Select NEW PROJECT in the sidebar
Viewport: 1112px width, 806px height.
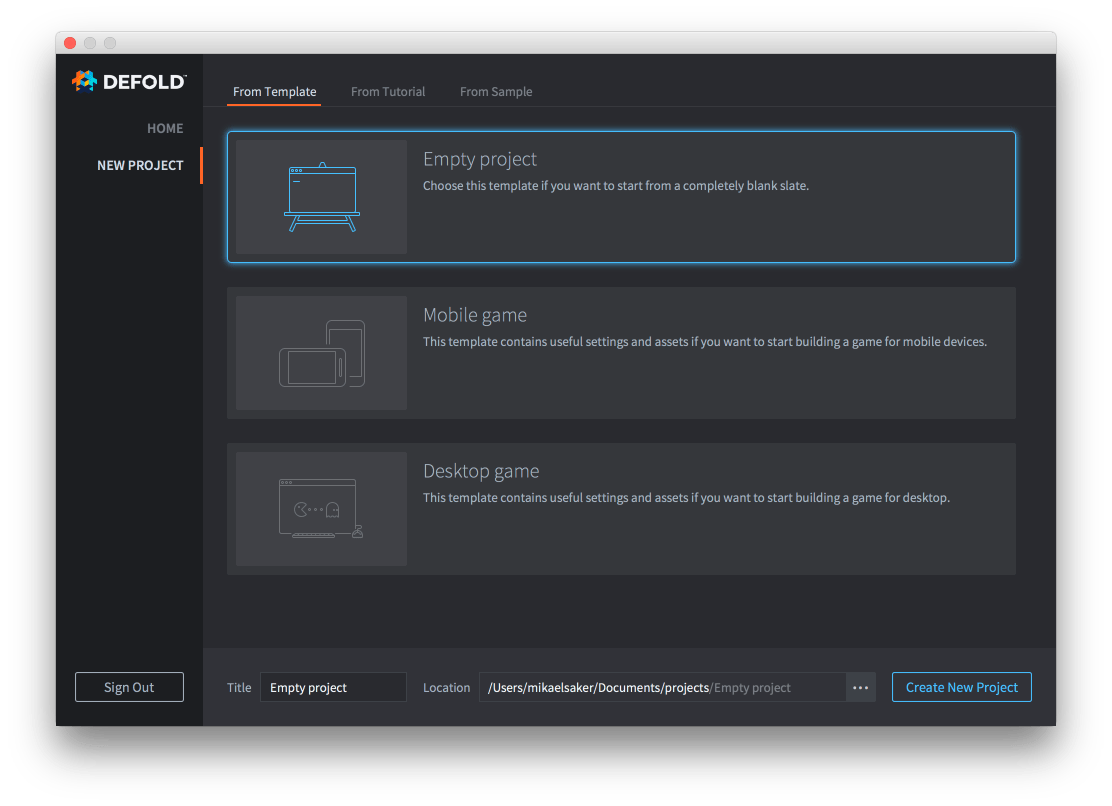pos(140,165)
